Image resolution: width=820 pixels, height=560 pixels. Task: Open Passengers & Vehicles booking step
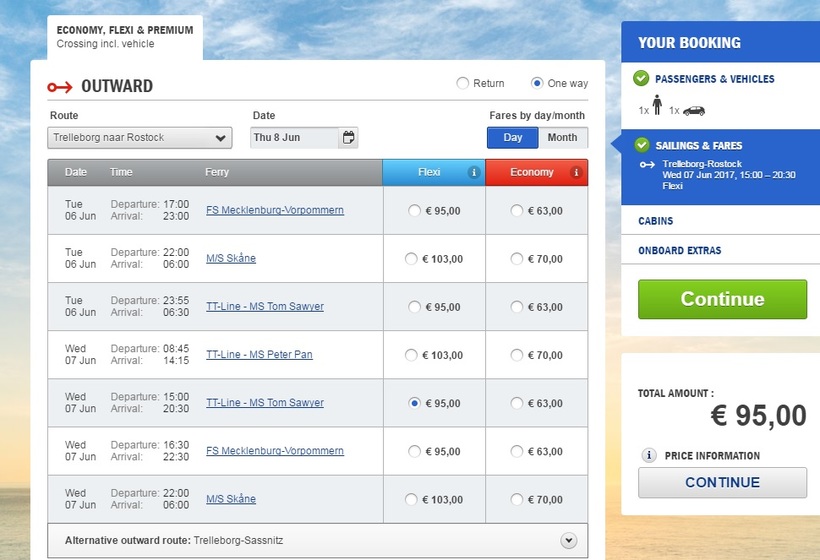[714, 79]
